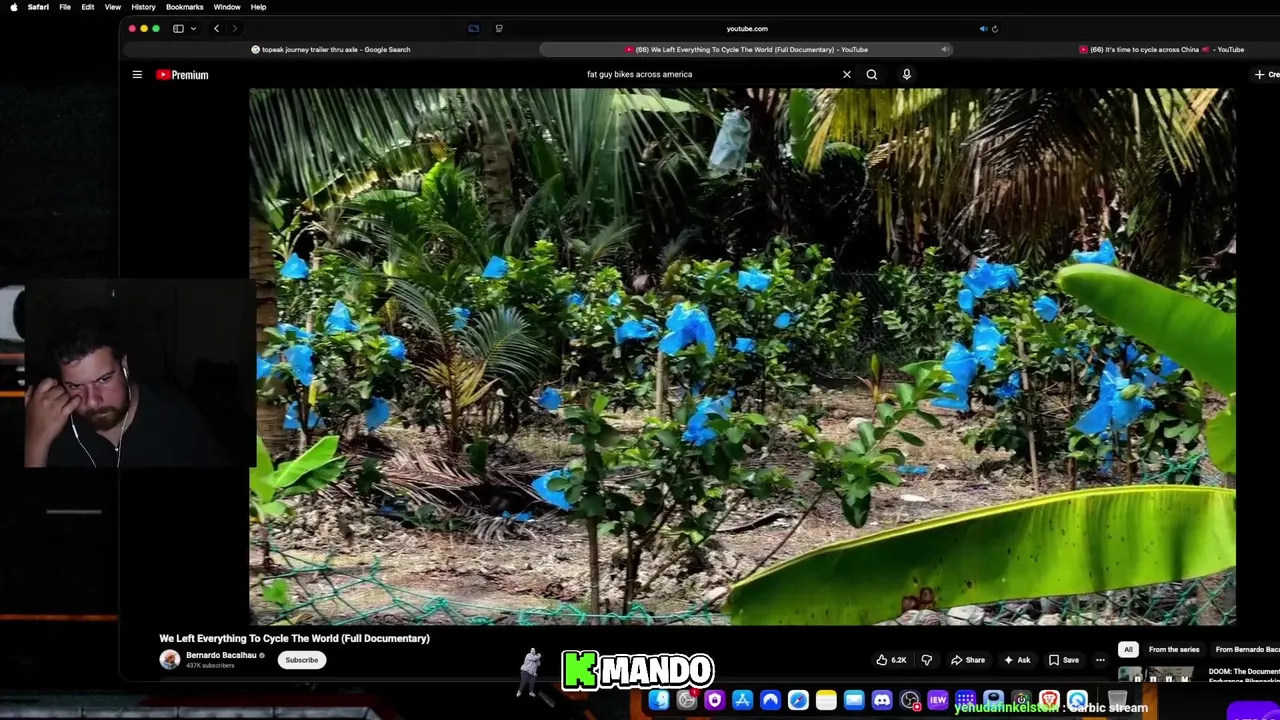Open System Settings from the Dock

coord(687,701)
